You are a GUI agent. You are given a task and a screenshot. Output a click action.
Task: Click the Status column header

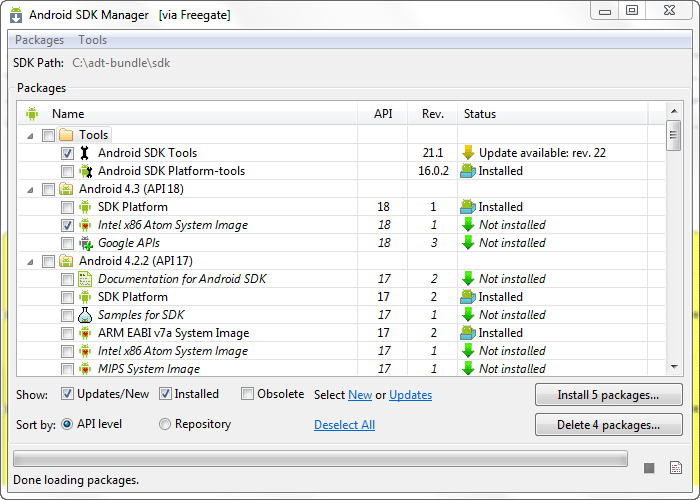tap(553, 114)
